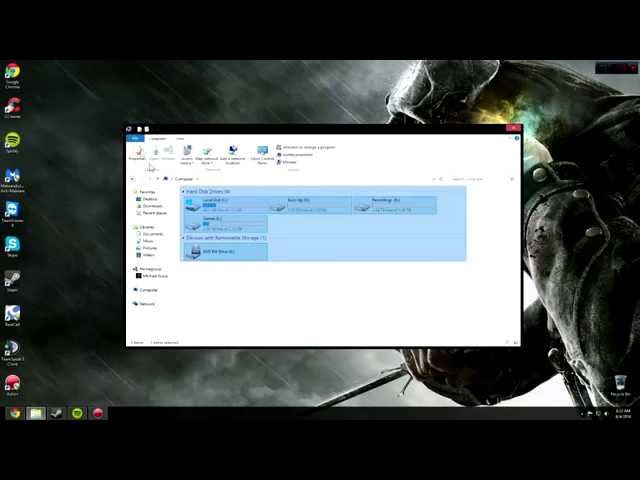Select the Michael user under Homegroup

[152, 276]
